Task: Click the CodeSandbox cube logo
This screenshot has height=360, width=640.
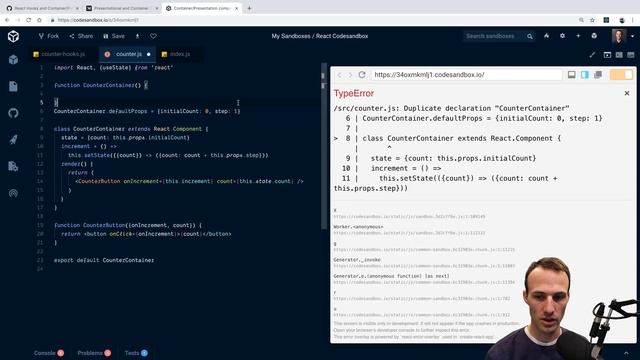Action: coord(13,36)
